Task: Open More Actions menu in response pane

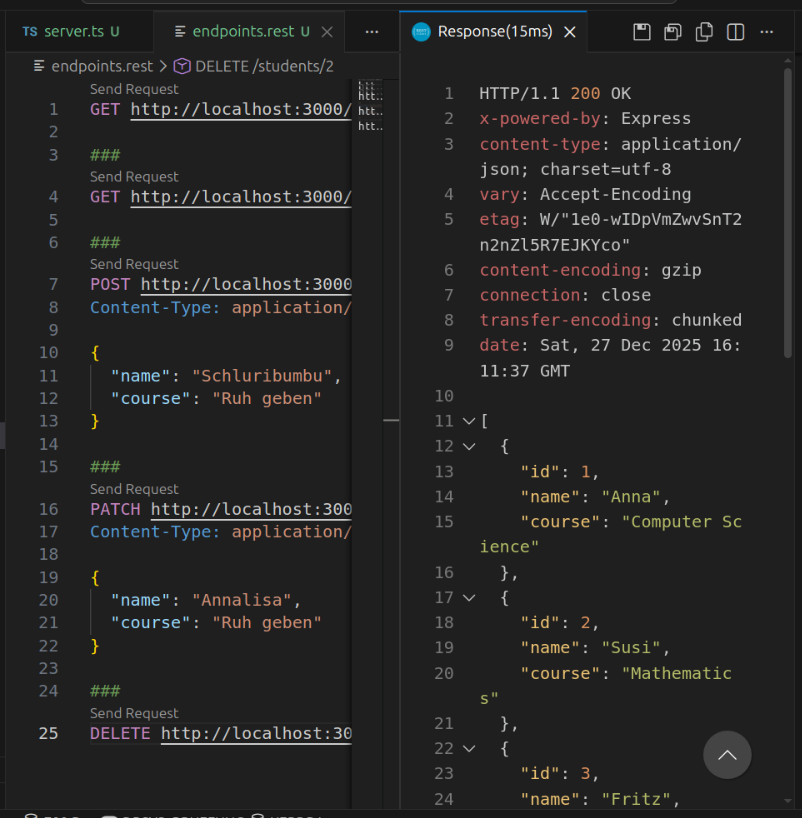Action: (x=767, y=32)
